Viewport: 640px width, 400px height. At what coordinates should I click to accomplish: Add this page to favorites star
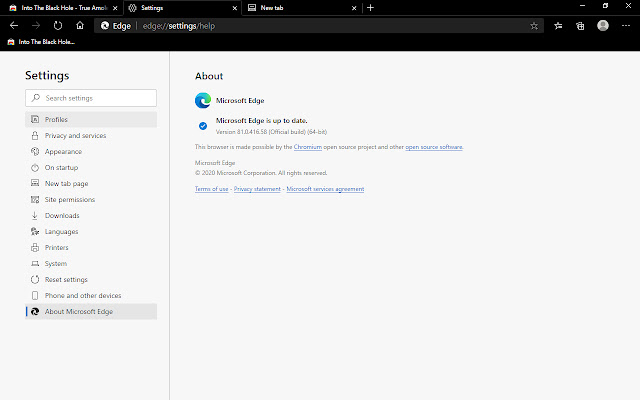coord(534,25)
